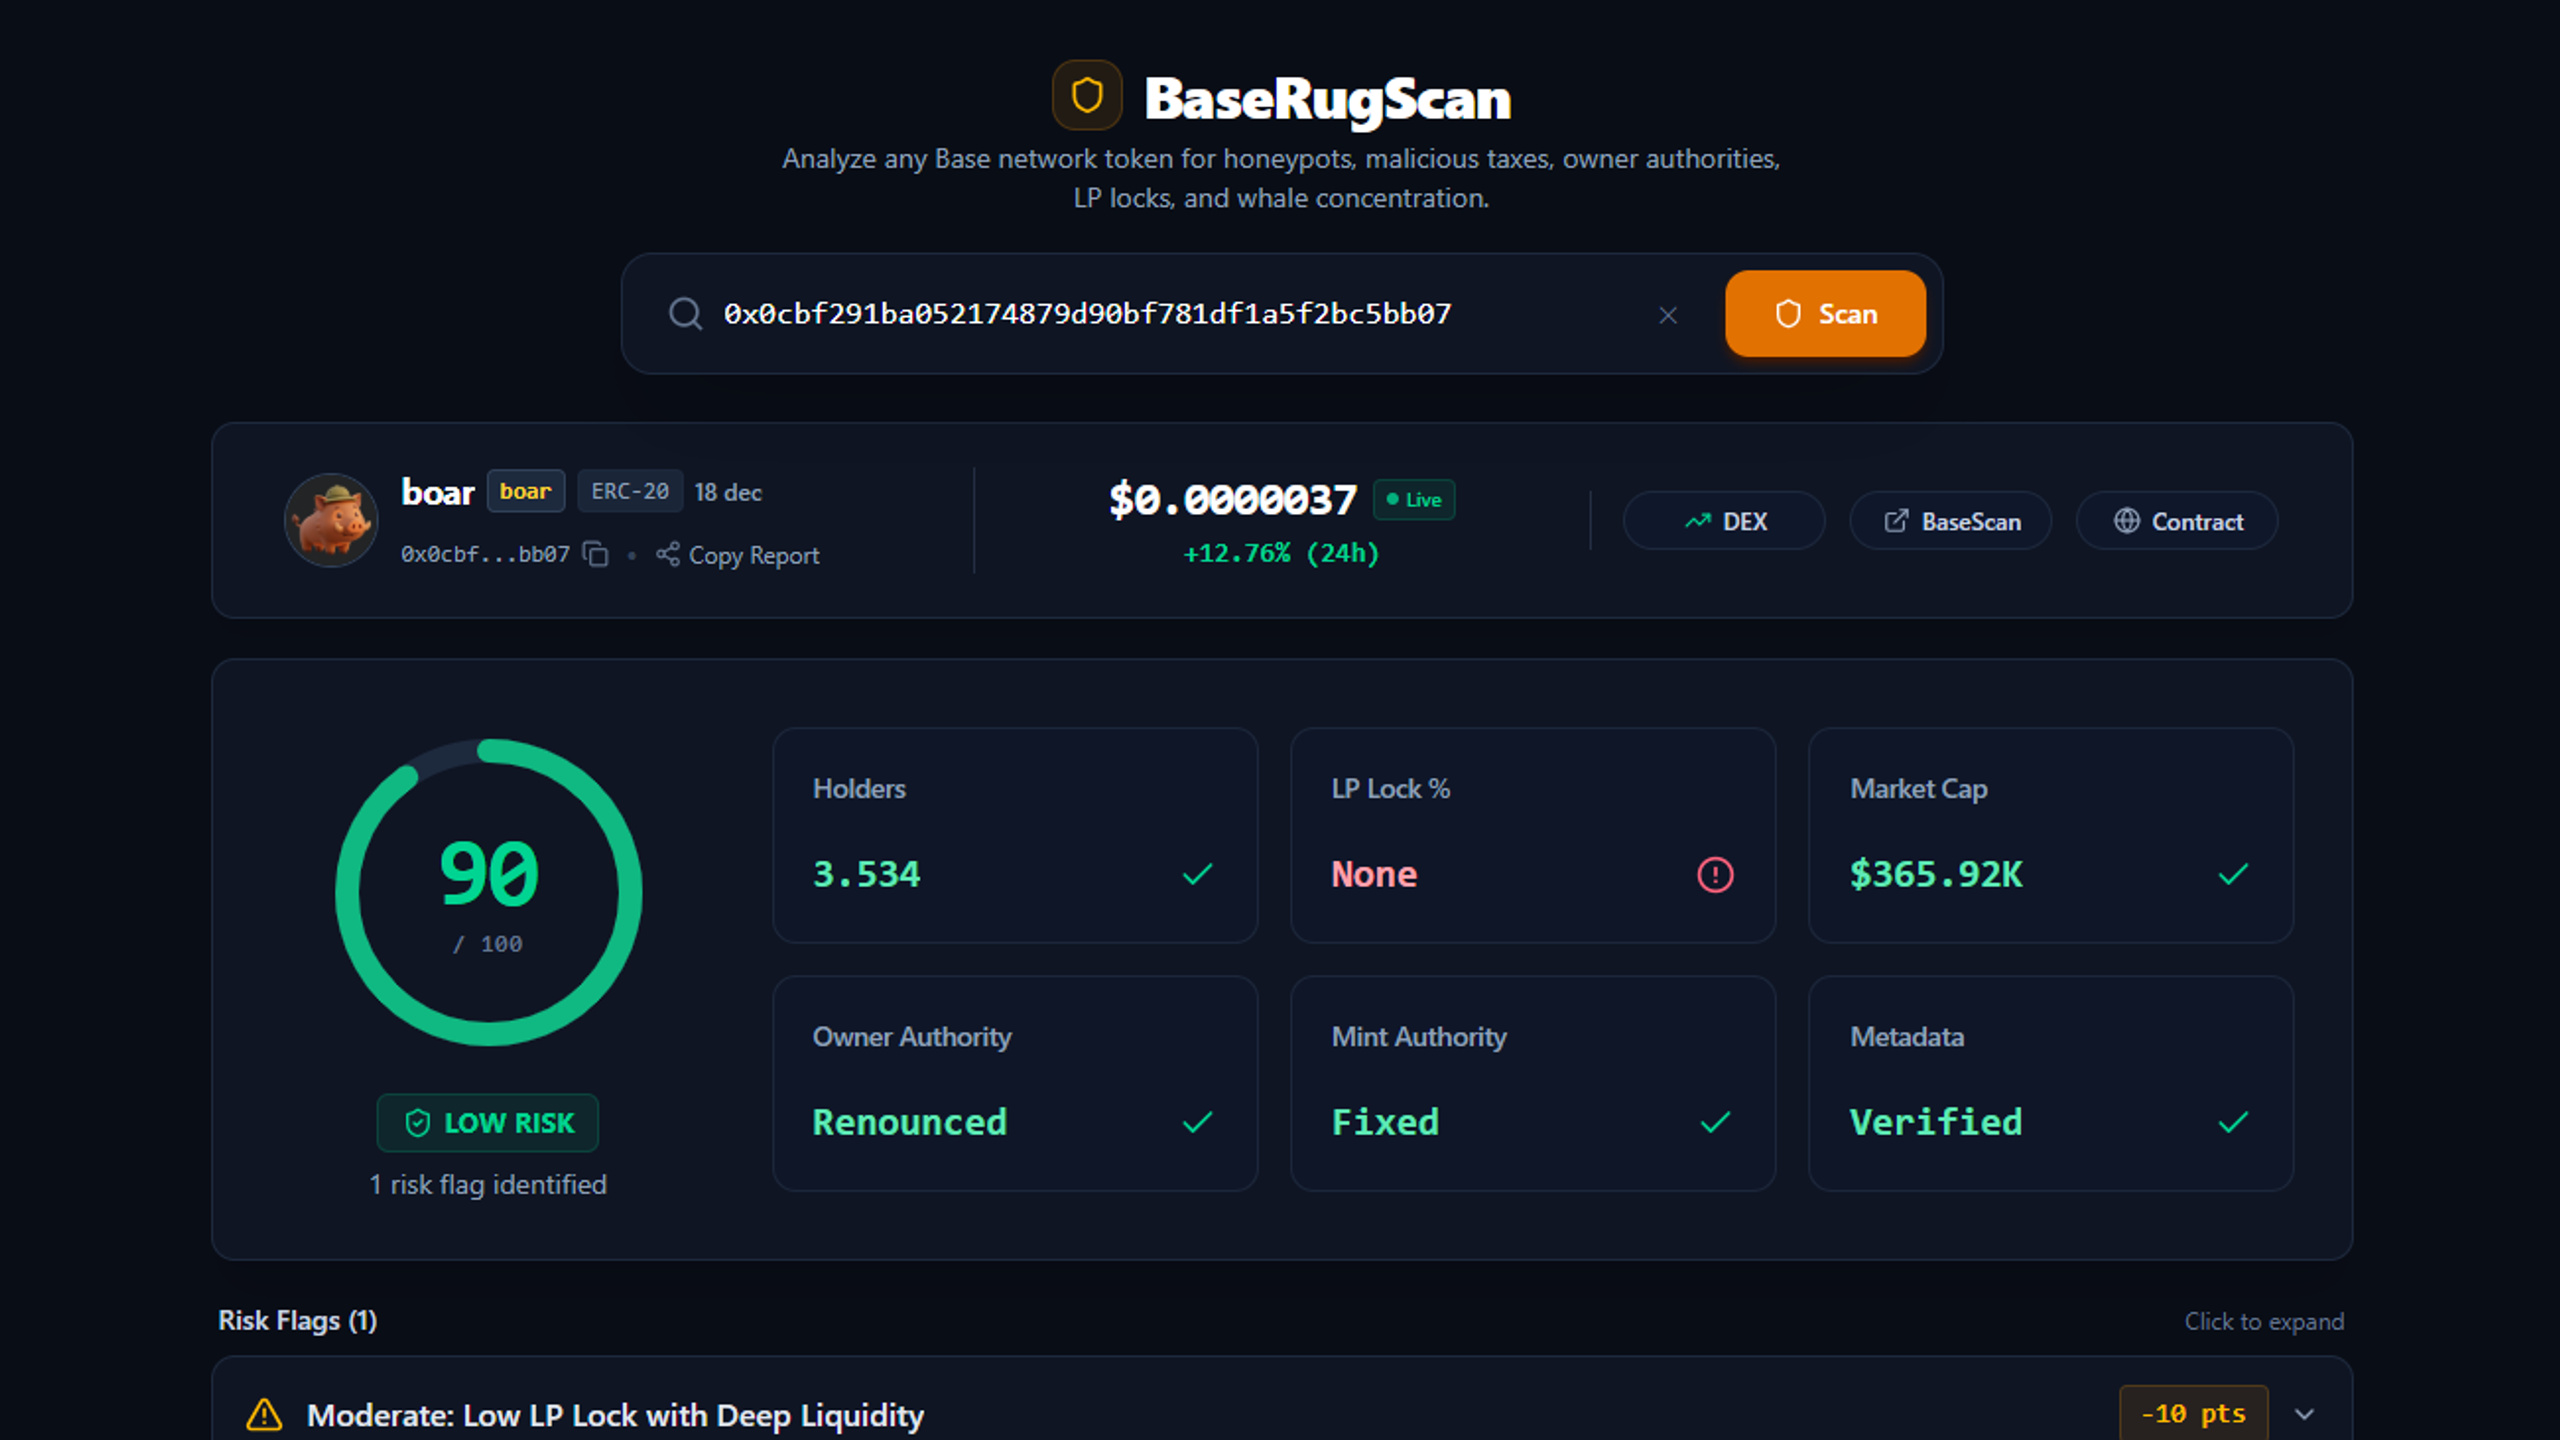Click the Click to expand hint
Screen dimensions: 2560x1440
(x=2264, y=1322)
